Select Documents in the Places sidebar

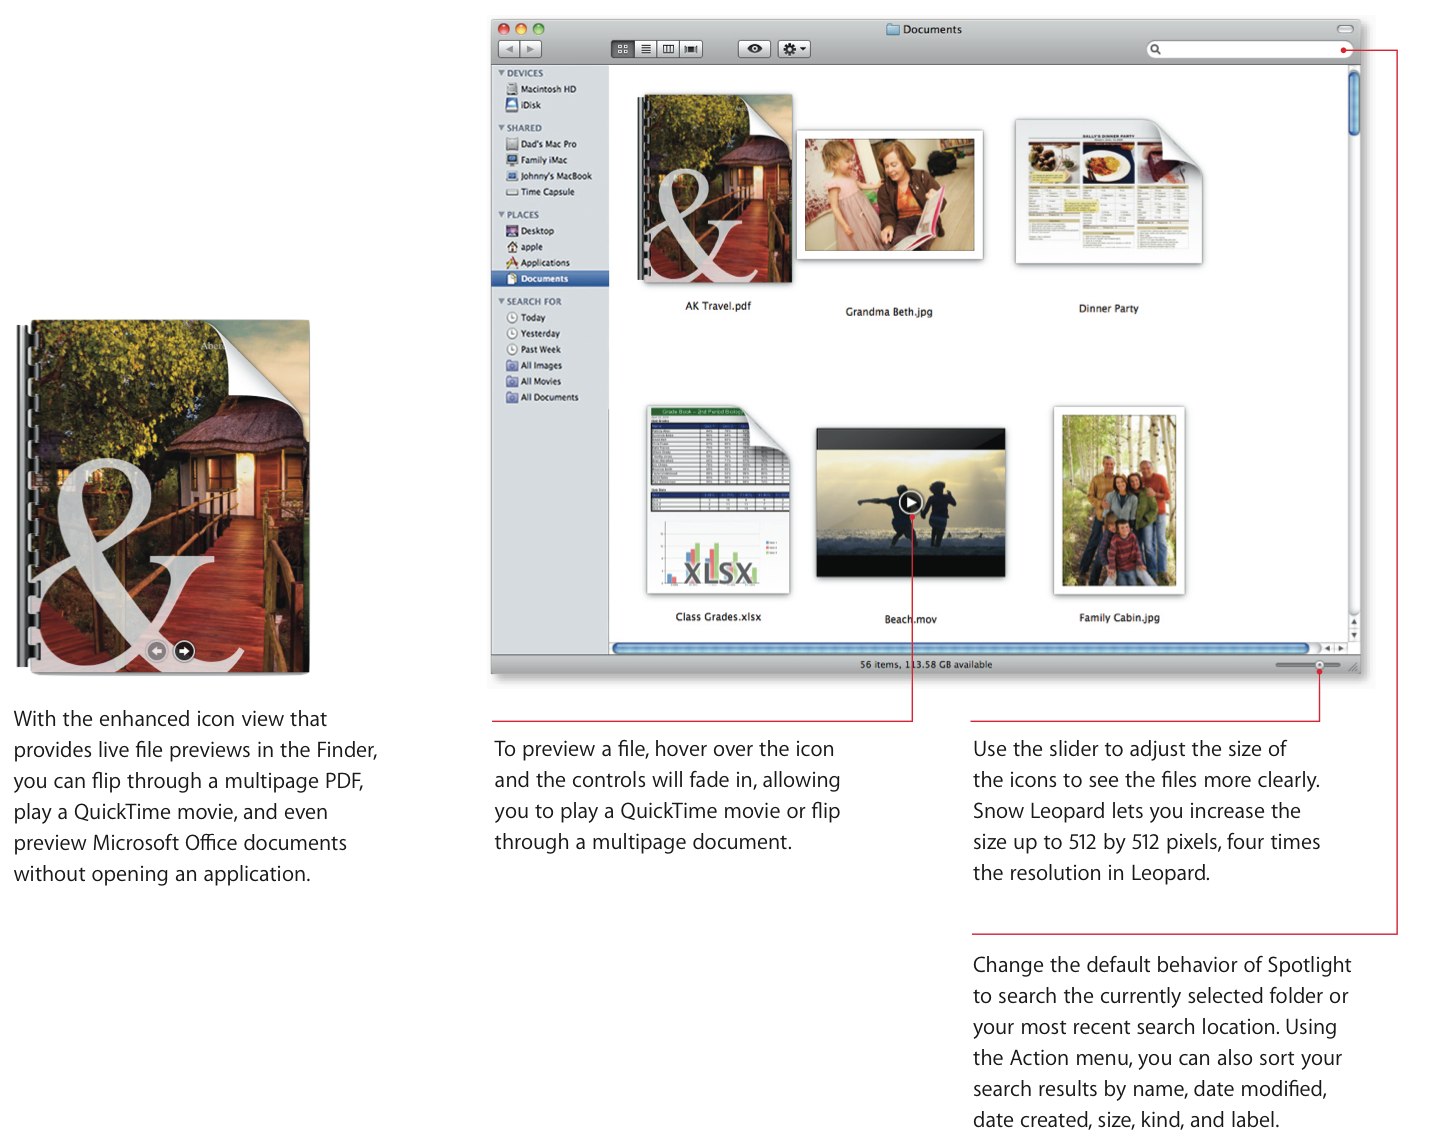point(544,279)
